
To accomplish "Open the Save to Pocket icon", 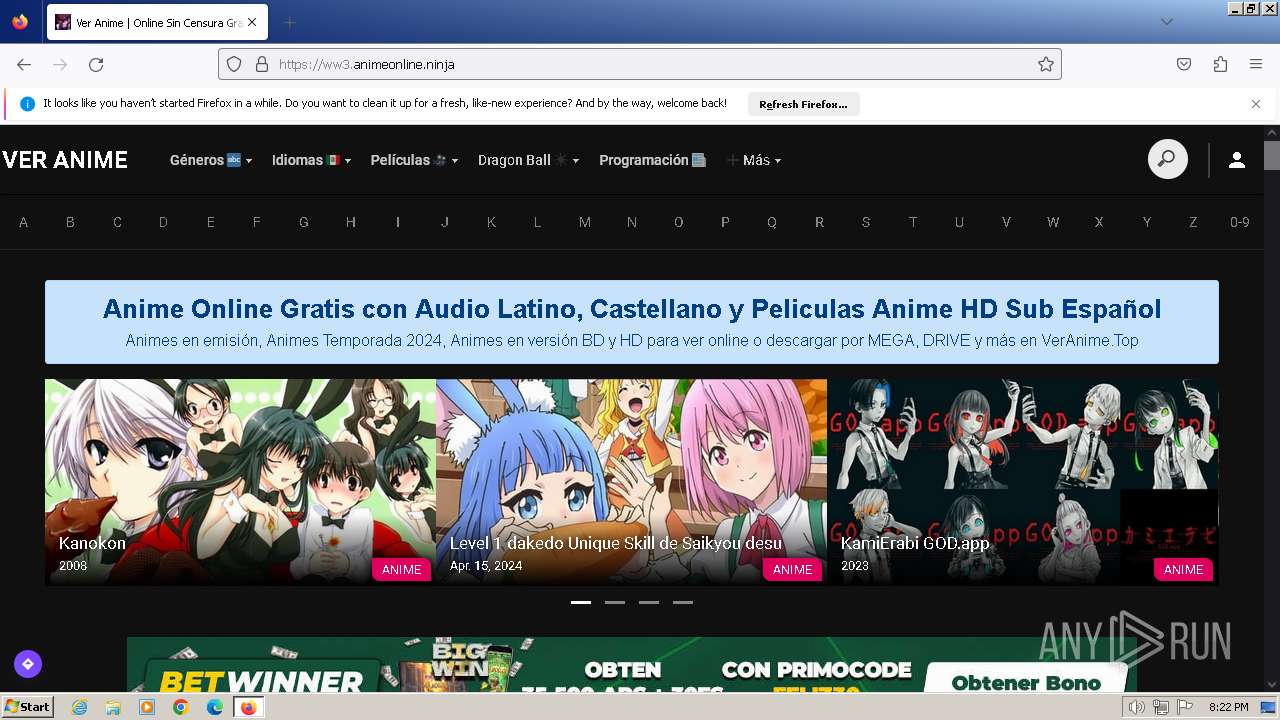I will 1184,64.
